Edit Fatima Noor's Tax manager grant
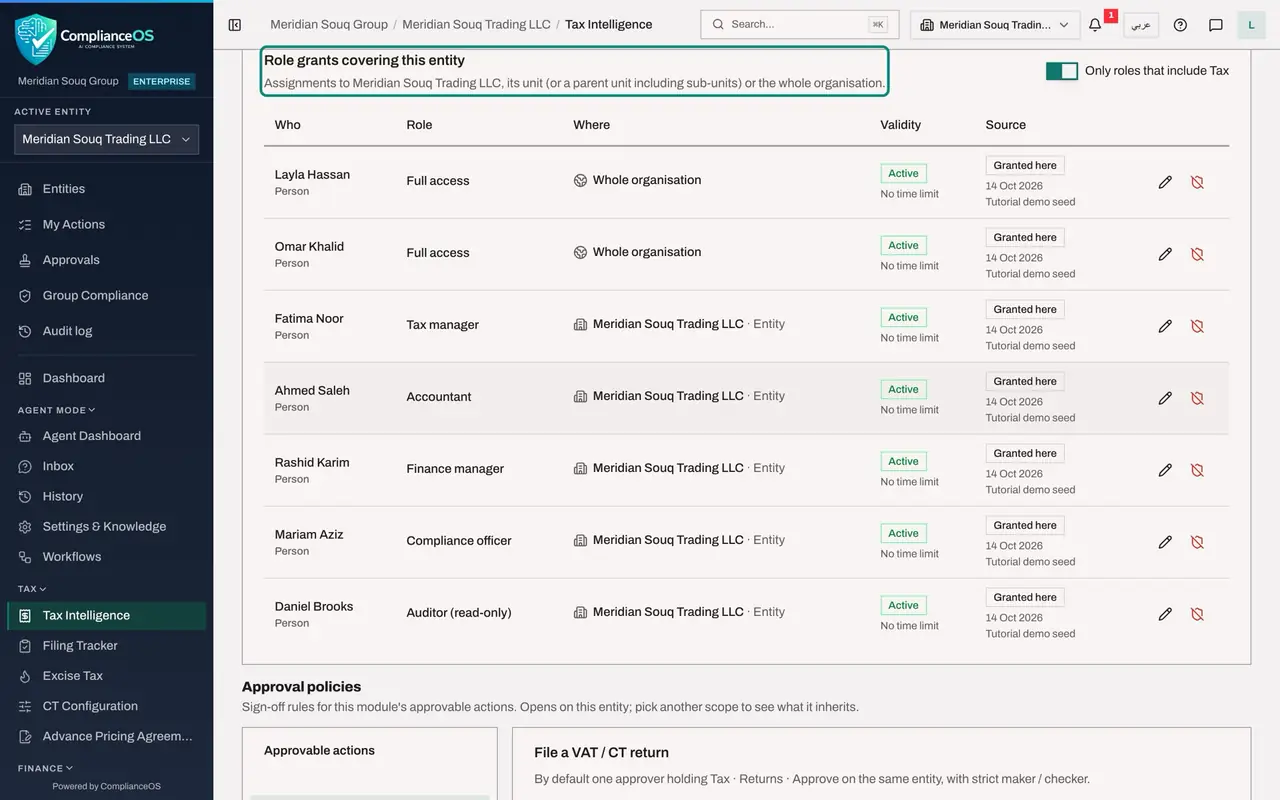The width and height of the screenshot is (1280, 800). (x=1165, y=326)
